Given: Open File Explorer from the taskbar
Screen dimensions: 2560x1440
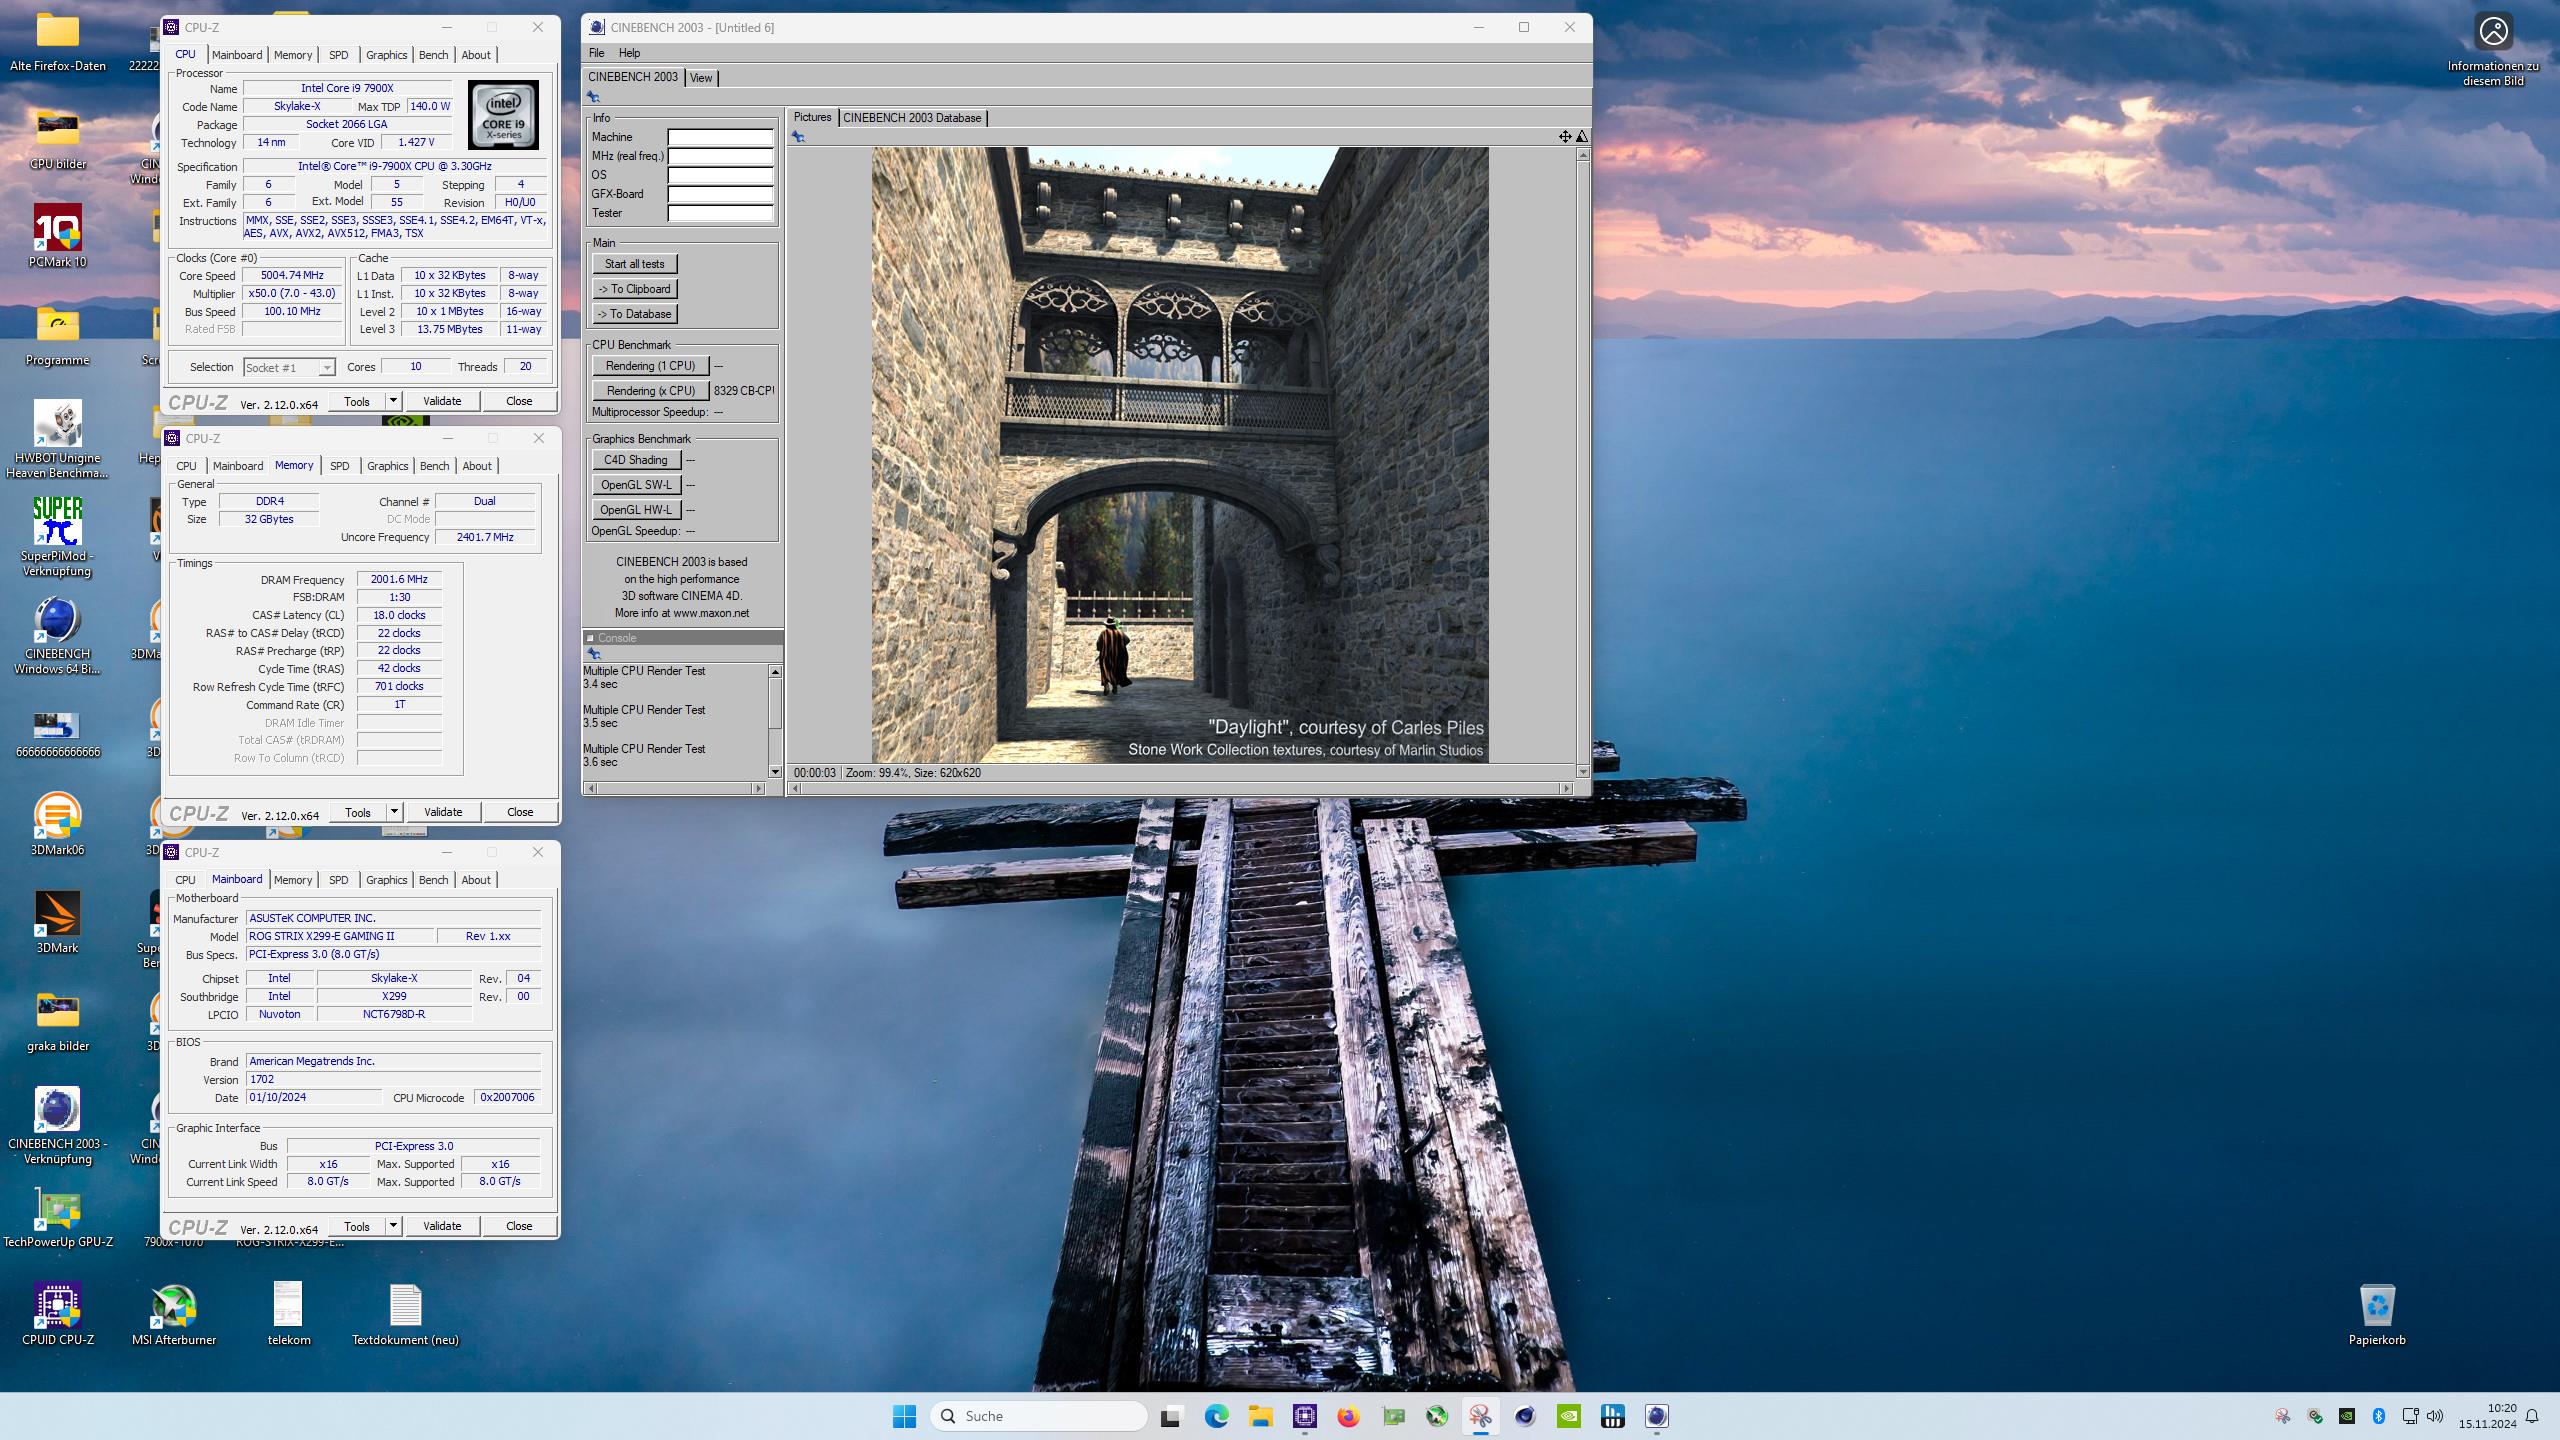Looking at the screenshot, I should coord(1260,1416).
